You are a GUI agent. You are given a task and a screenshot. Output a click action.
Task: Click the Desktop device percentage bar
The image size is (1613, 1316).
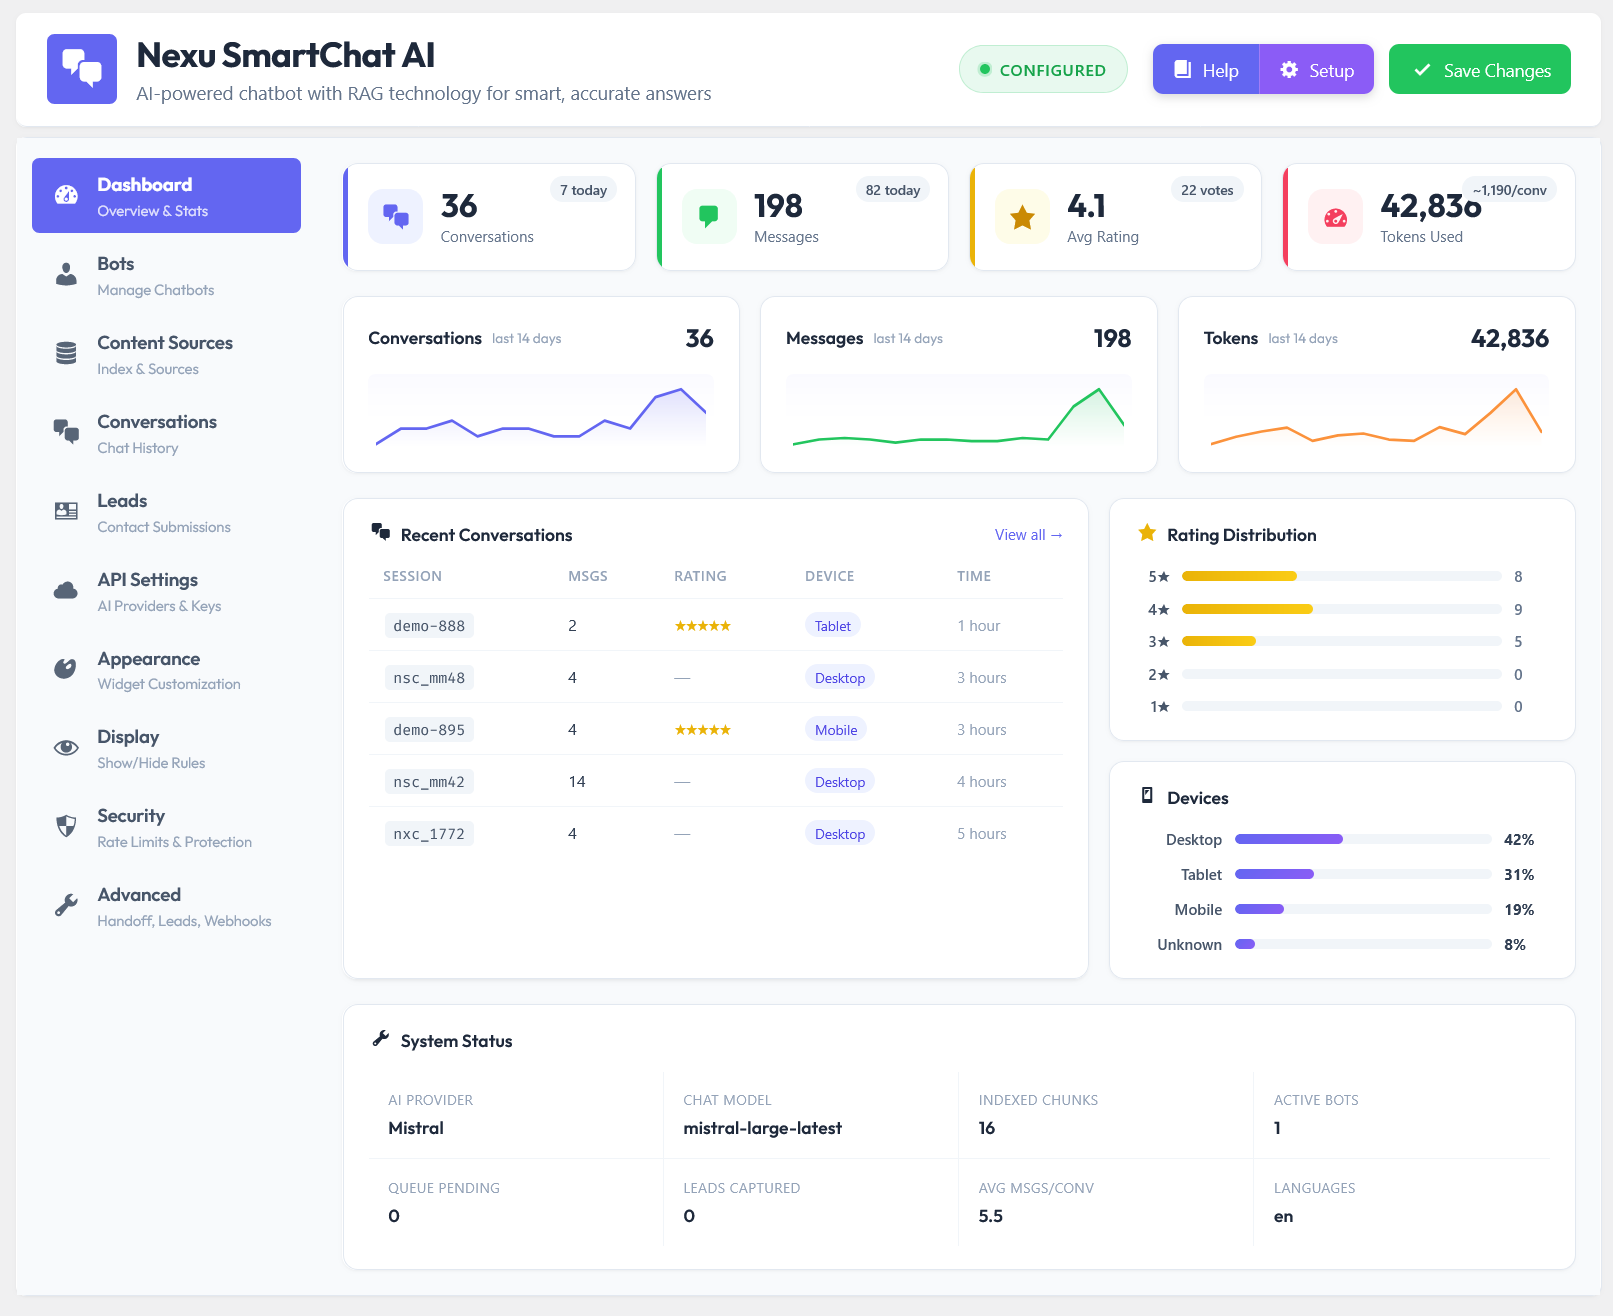click(1364, 839)
